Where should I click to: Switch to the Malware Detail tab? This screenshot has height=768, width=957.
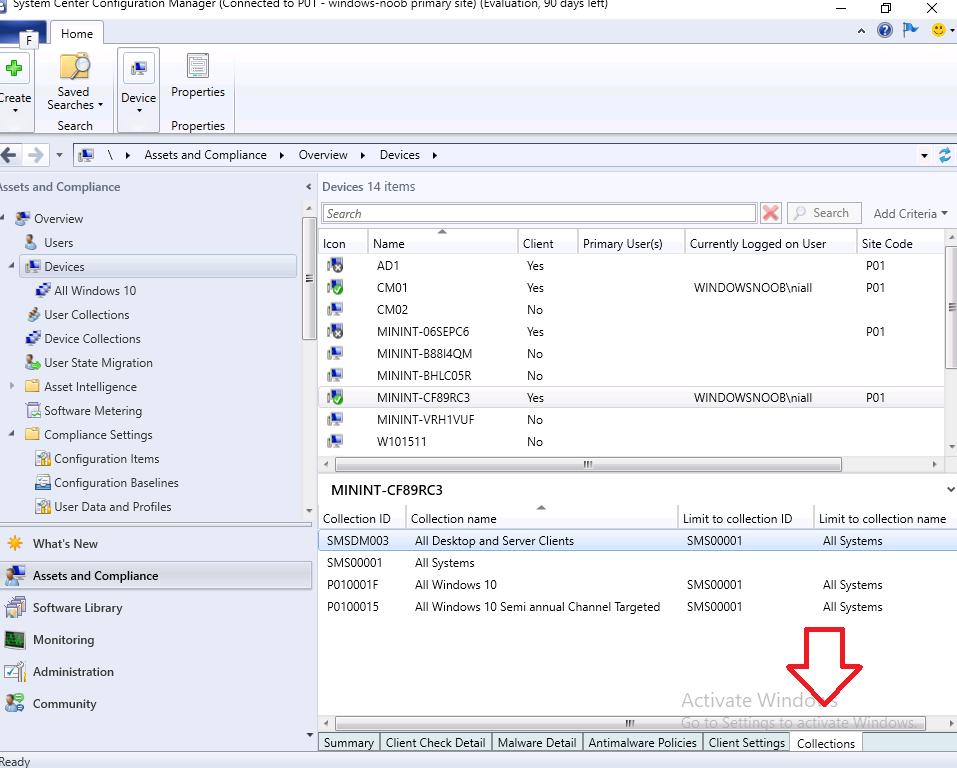(x=537, y=742)
